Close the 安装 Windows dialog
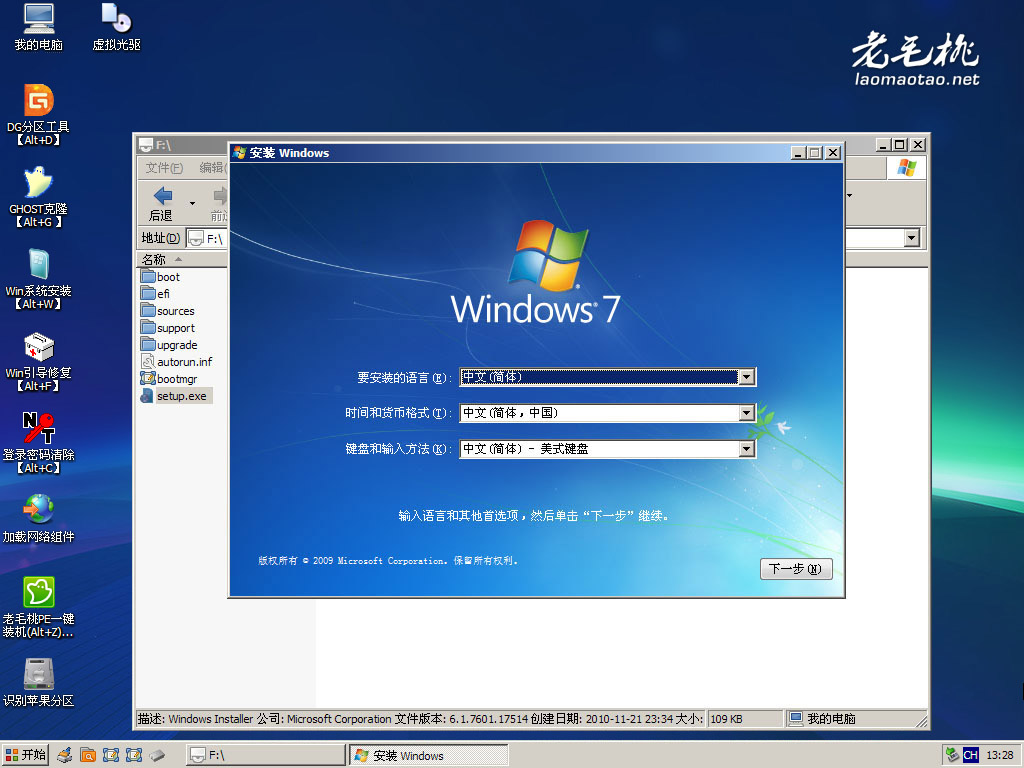 pos(833,153)
